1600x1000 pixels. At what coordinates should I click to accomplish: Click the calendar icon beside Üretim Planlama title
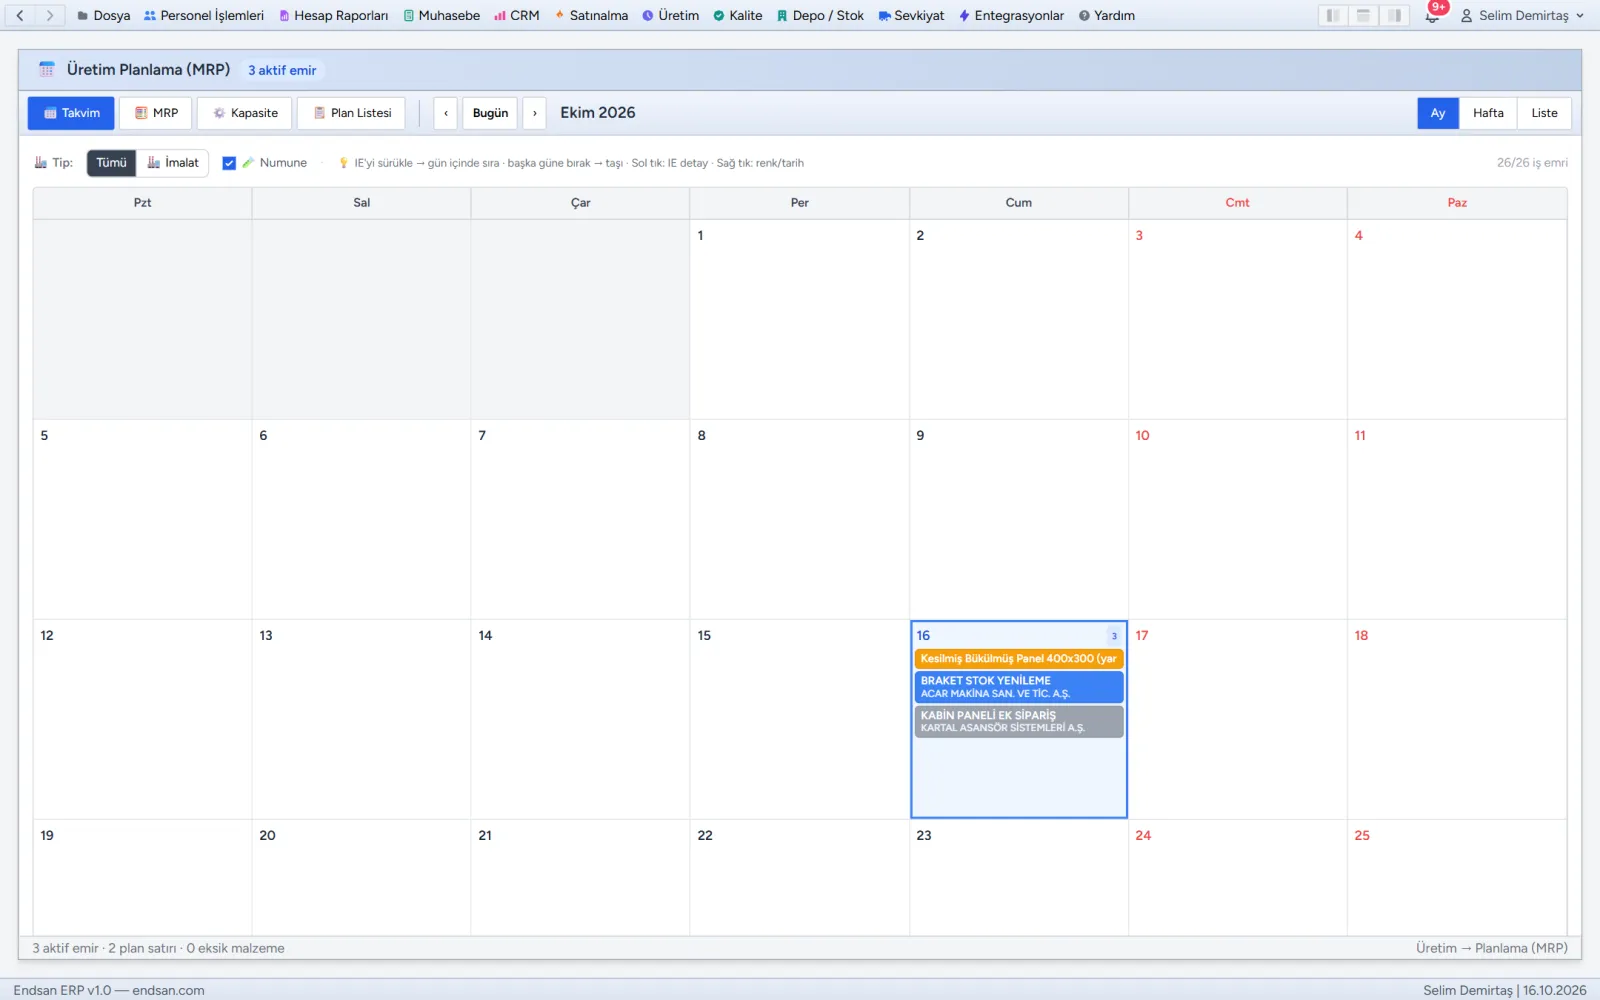46,69
